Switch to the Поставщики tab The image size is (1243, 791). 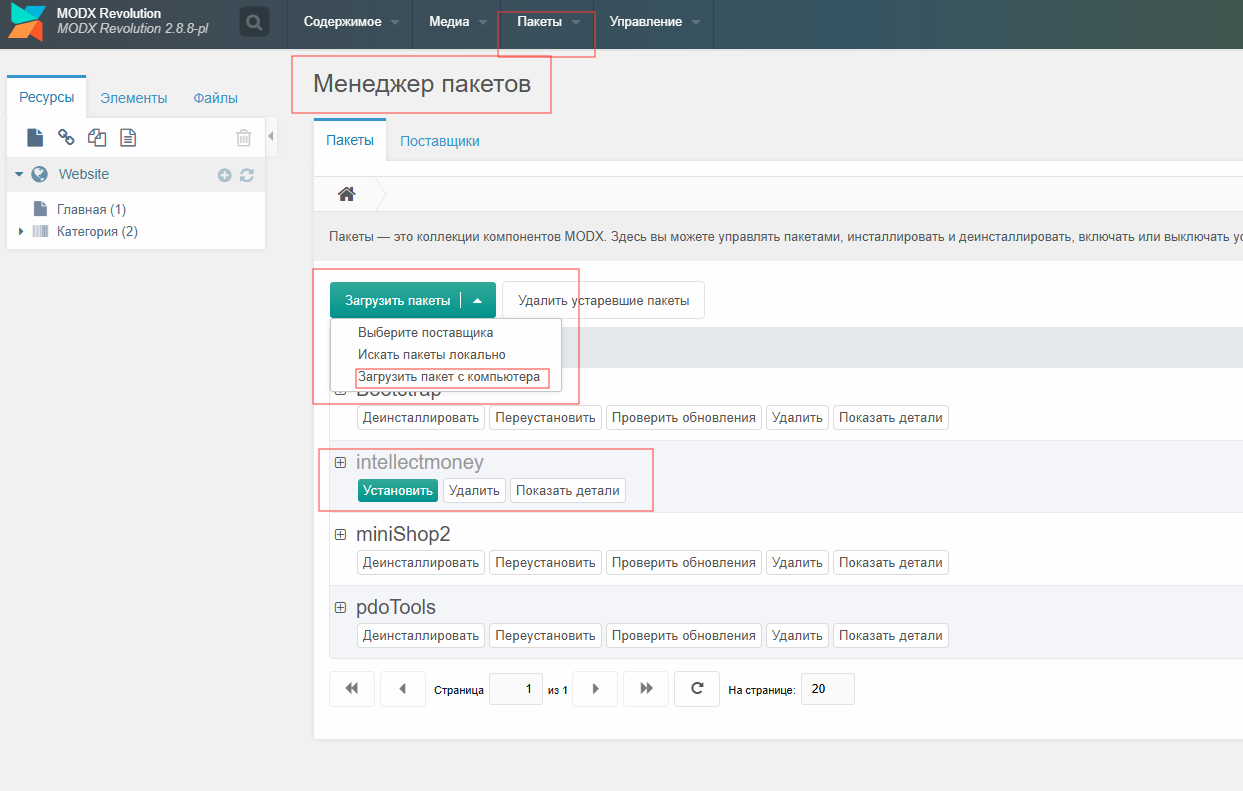click(x=439, y=141)
